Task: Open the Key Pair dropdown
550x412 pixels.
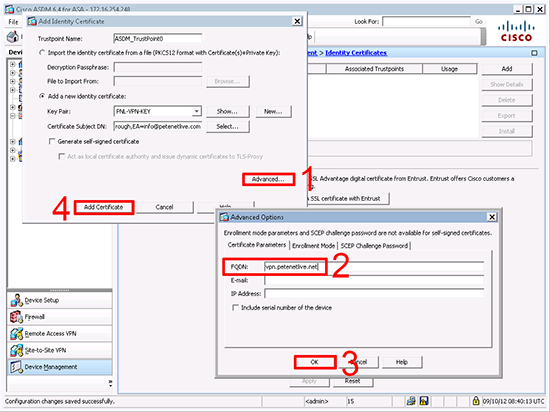Action: pos(197,111)
